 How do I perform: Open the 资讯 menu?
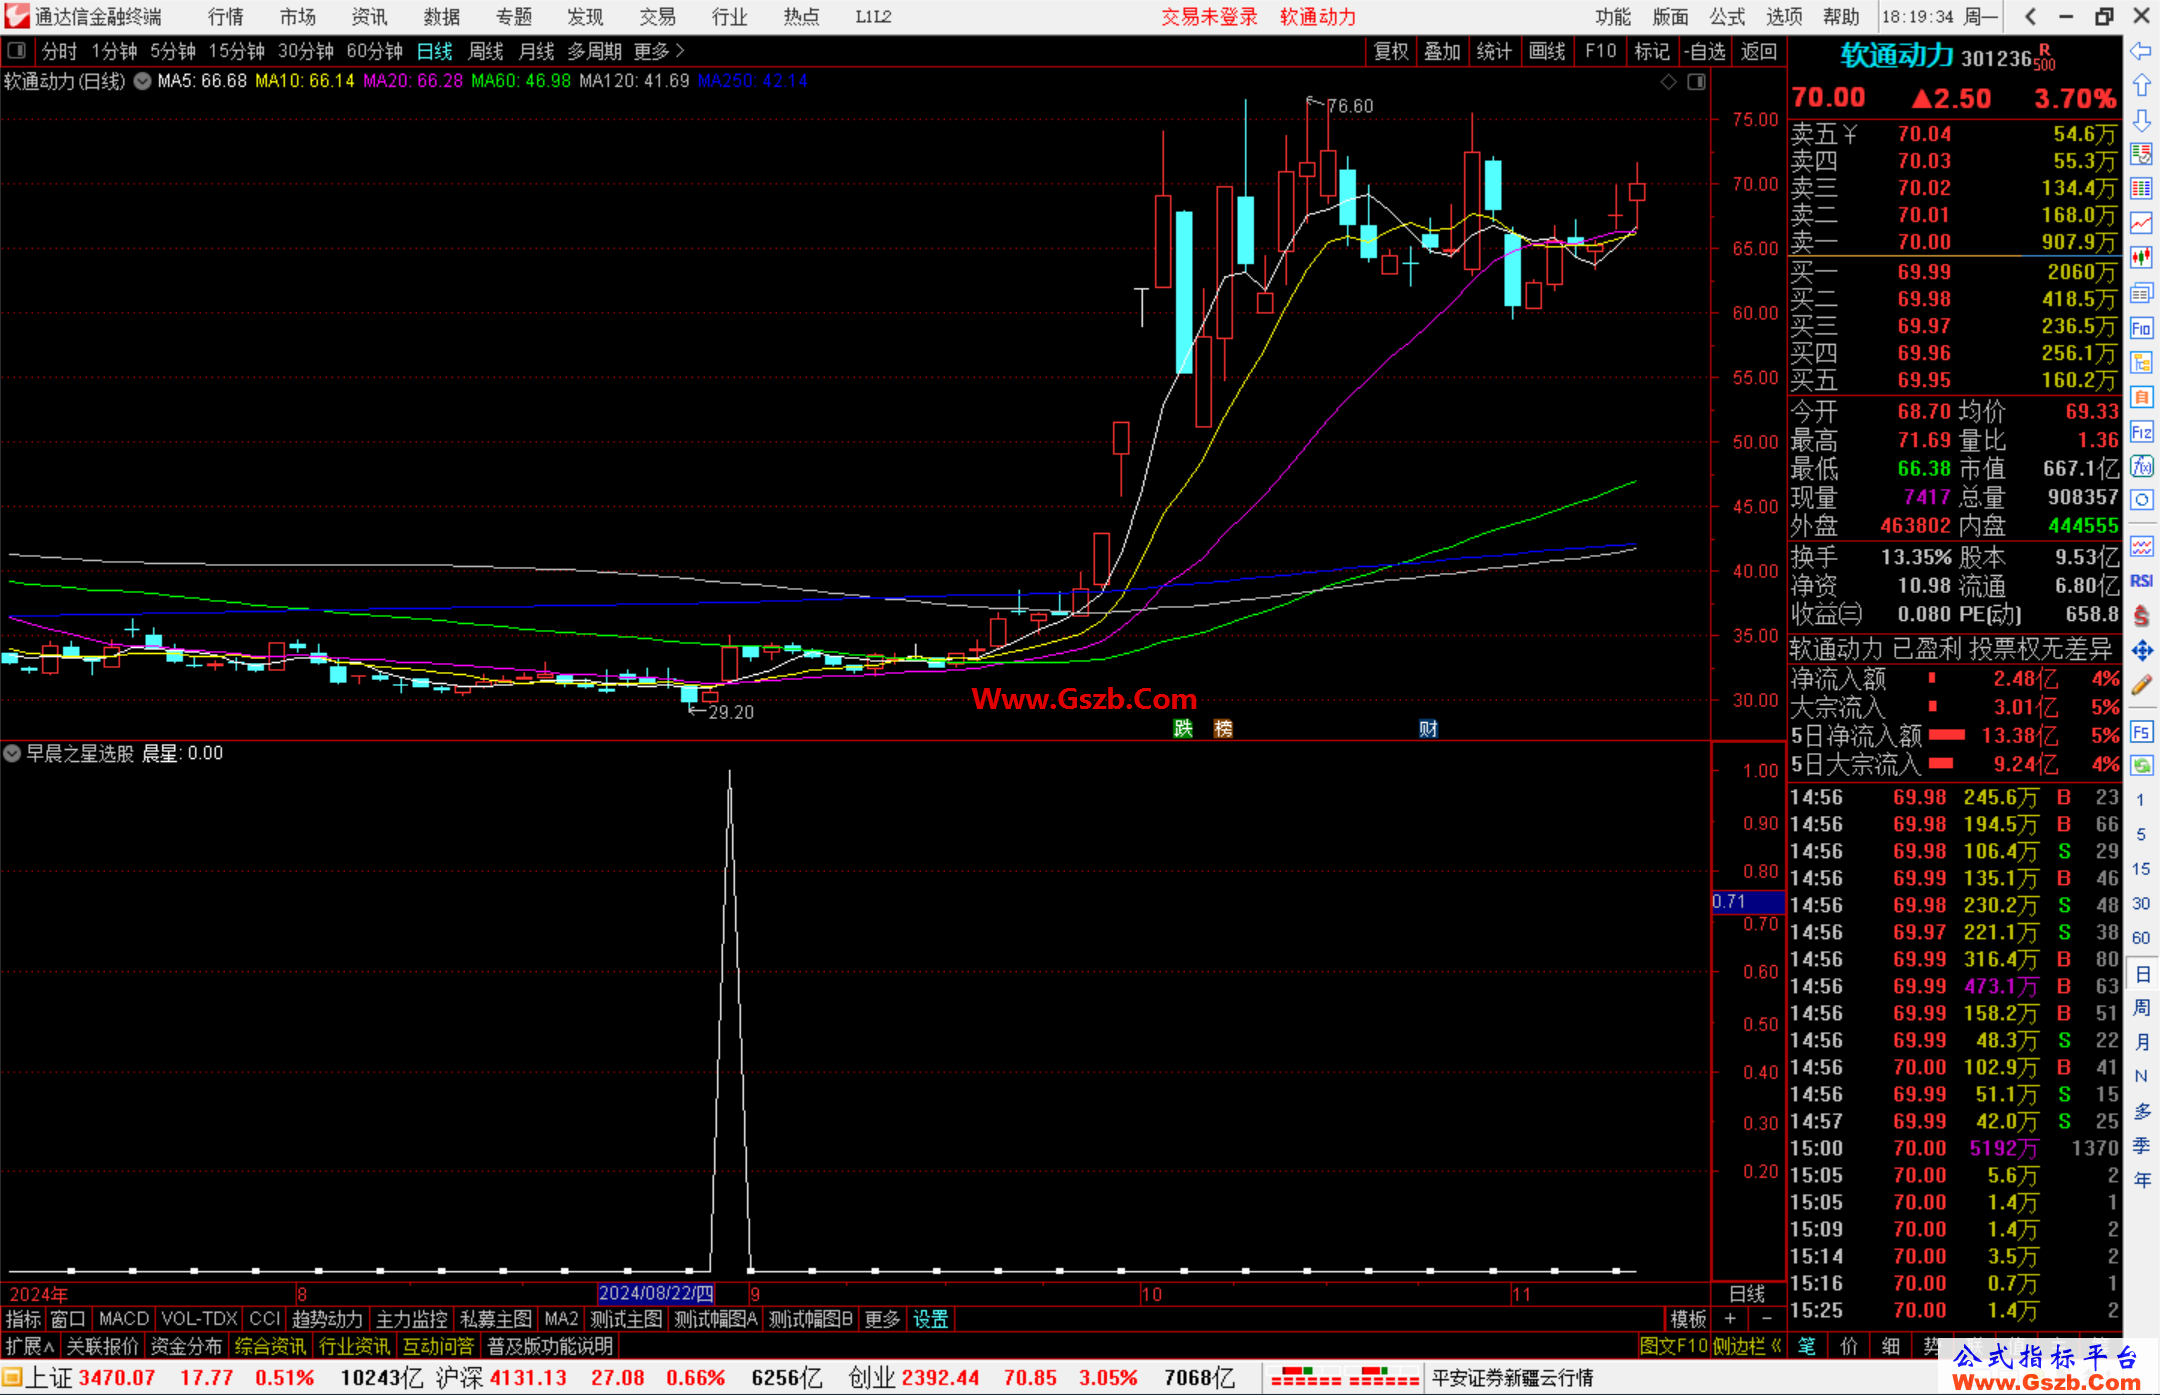point(370,17)
